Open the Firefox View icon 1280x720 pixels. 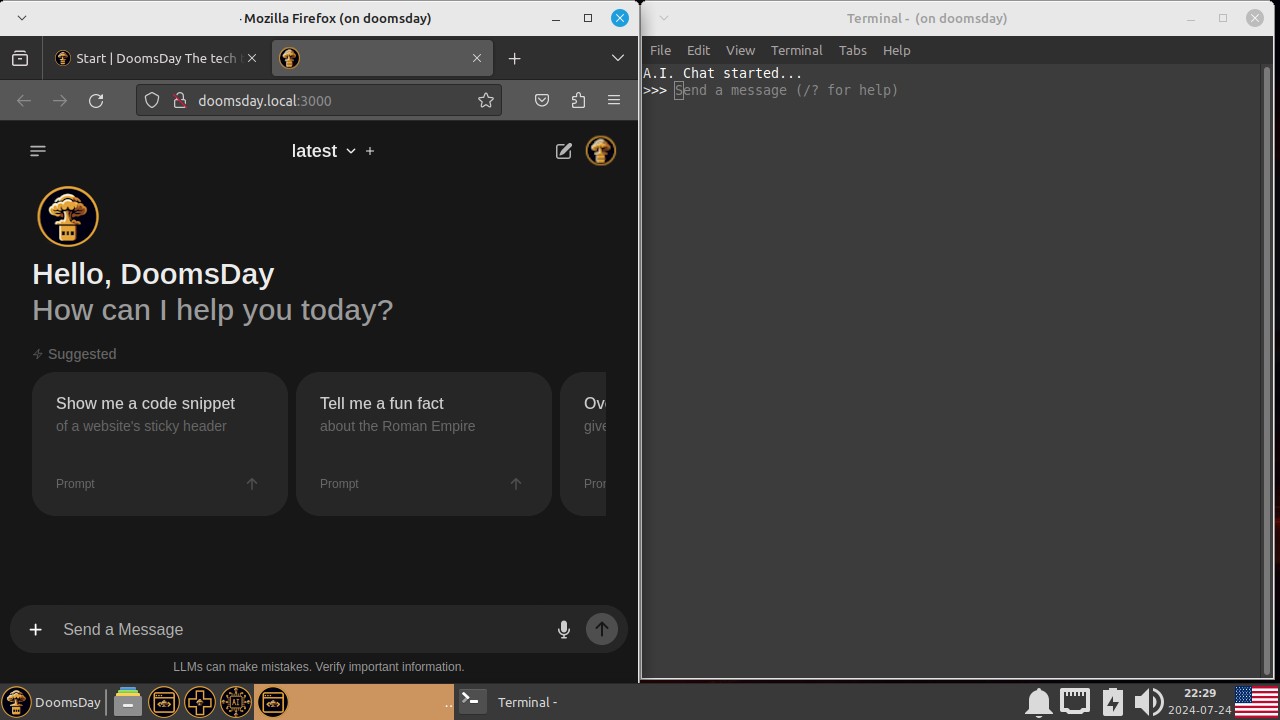pyautogui.click(x=20, y=58)
